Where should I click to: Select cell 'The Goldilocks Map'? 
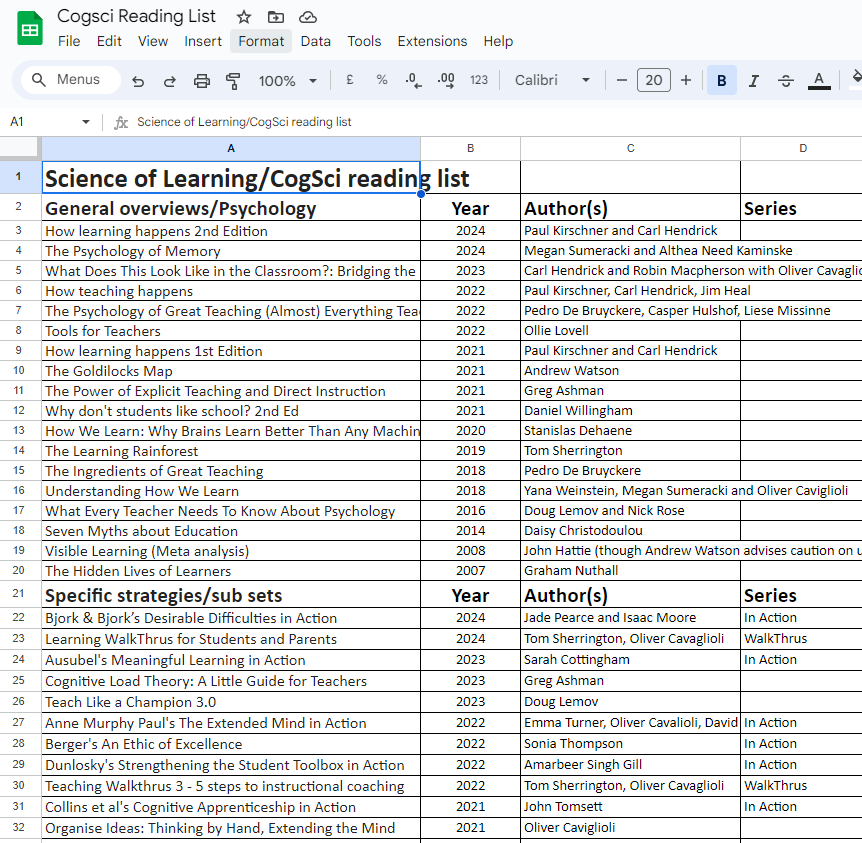[231, 371]
